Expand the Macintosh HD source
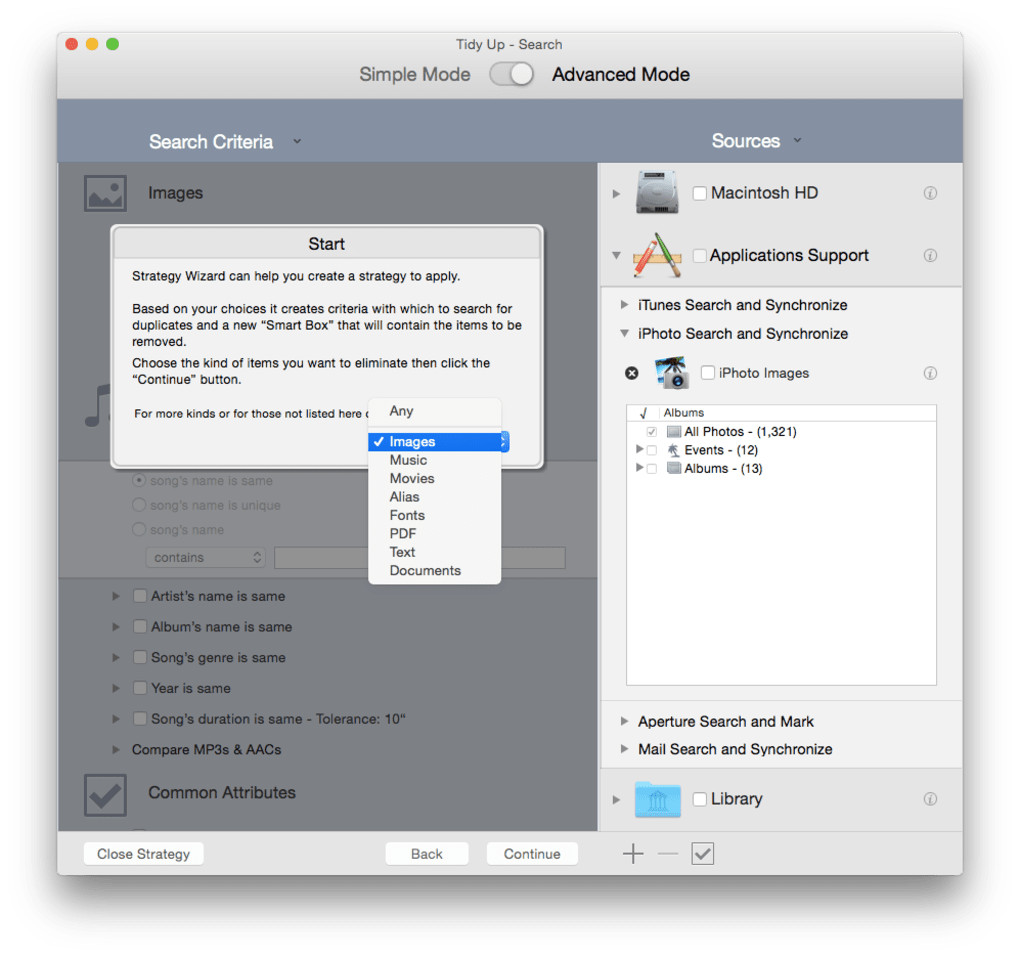 pos(616,193)
